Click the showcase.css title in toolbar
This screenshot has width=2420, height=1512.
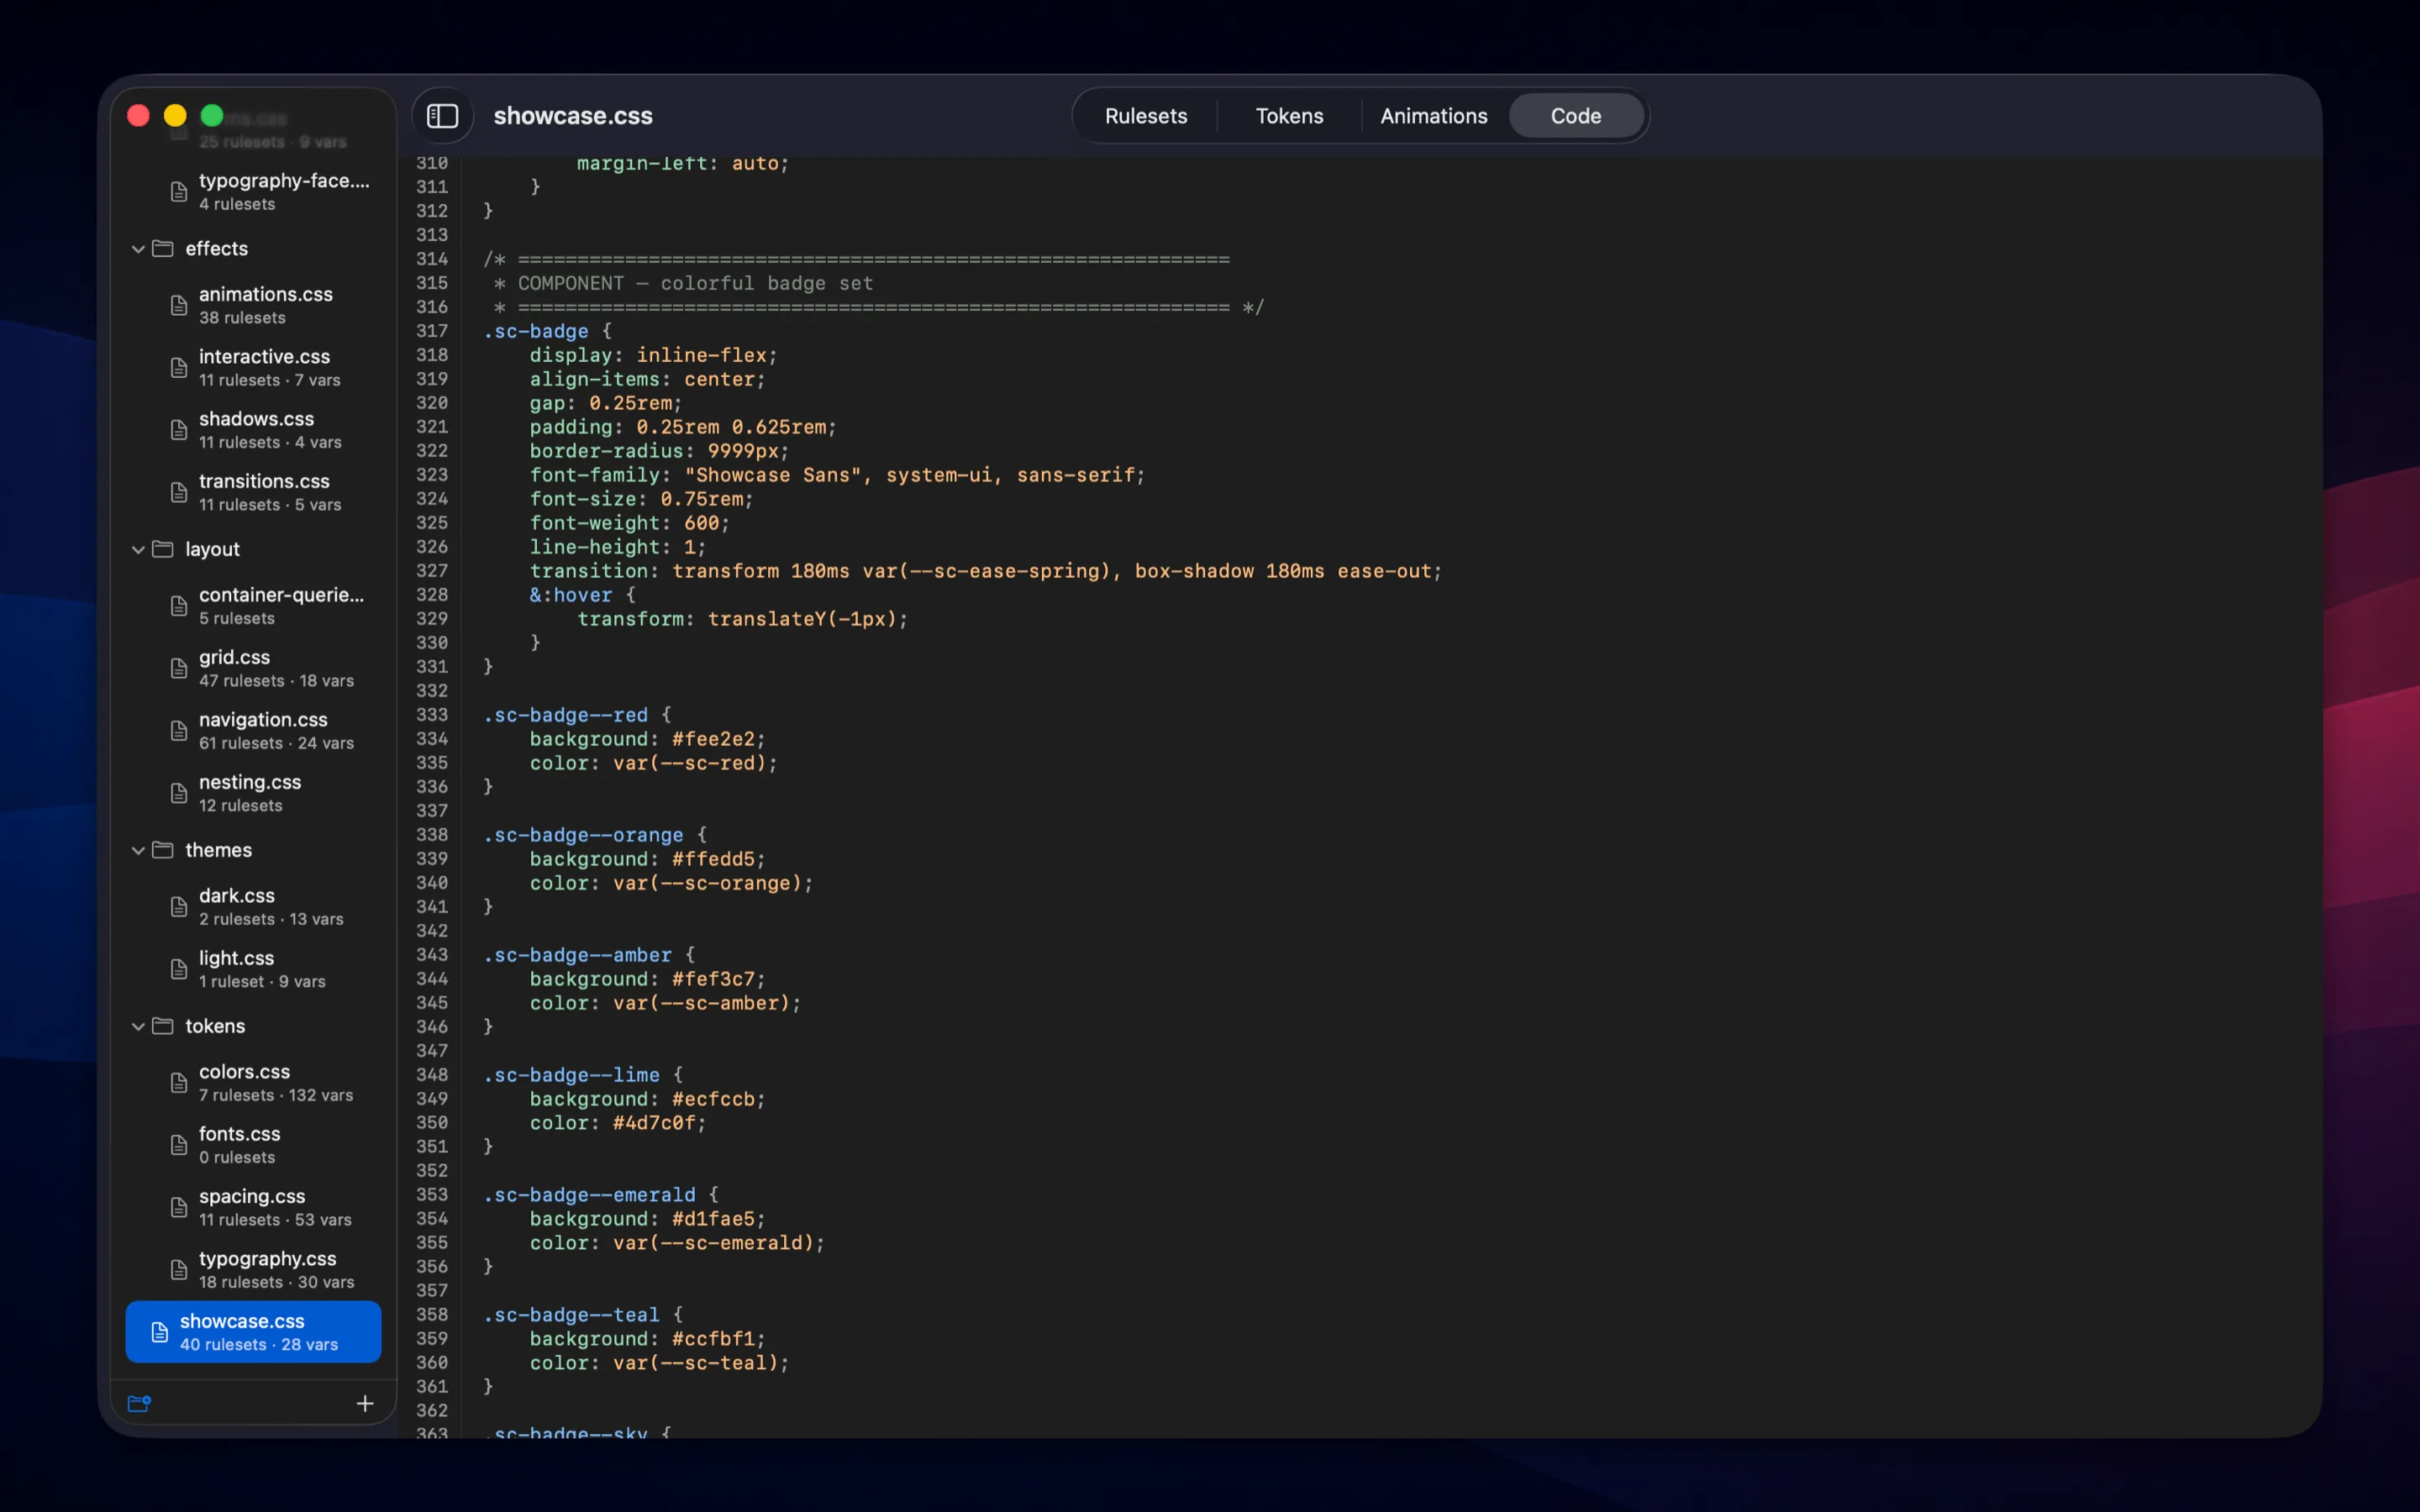[573, 116]
